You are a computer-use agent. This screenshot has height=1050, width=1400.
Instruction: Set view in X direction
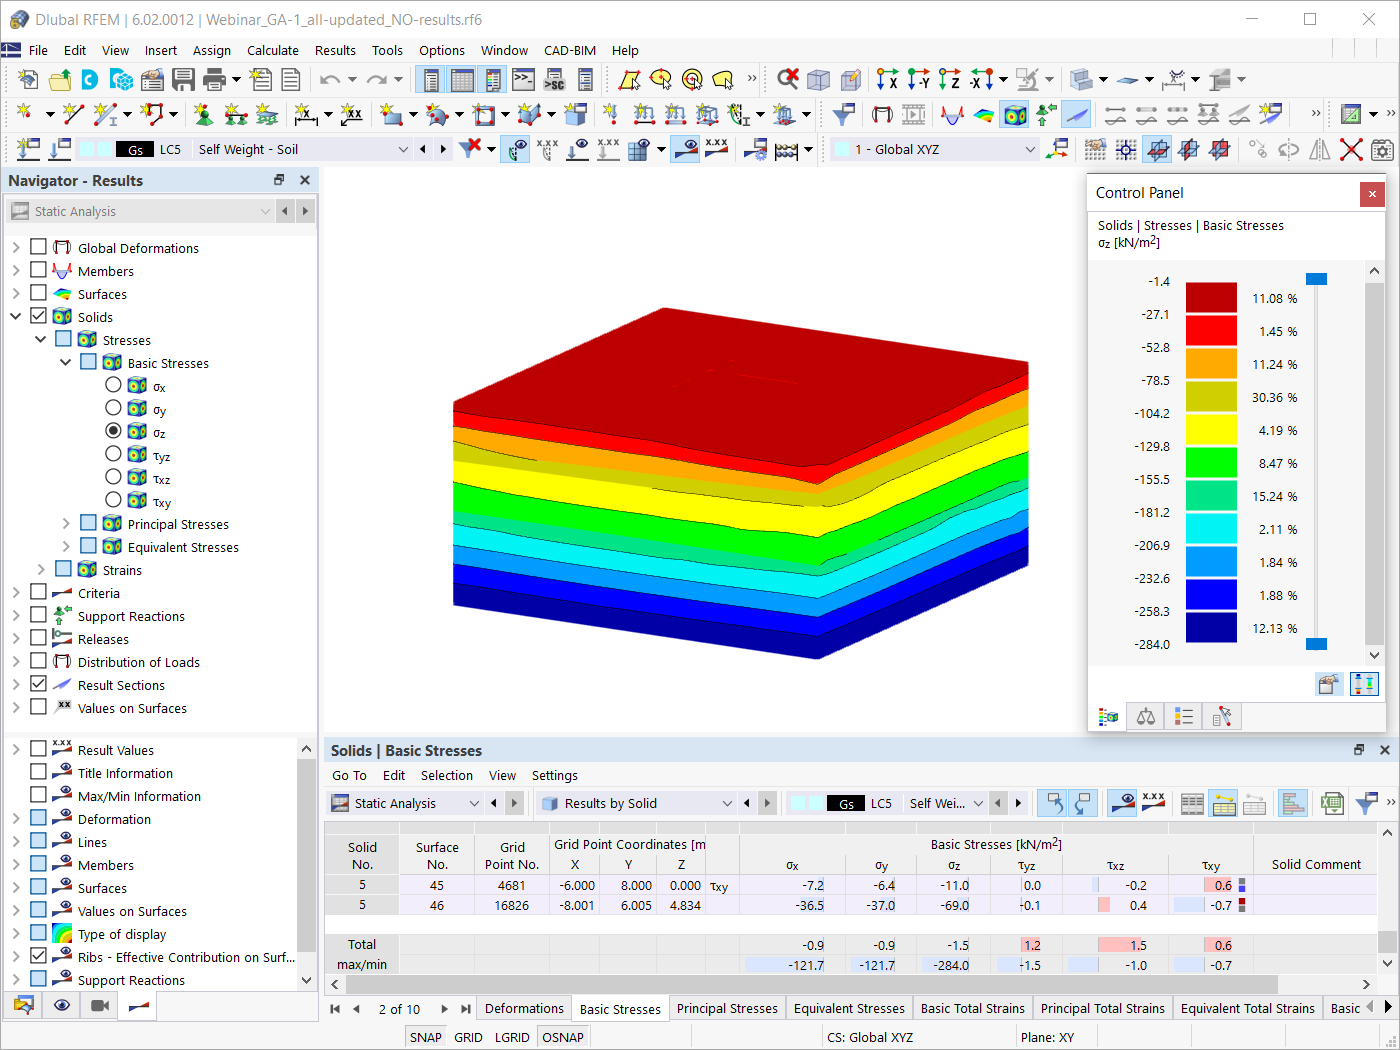(x=887, y=80)
